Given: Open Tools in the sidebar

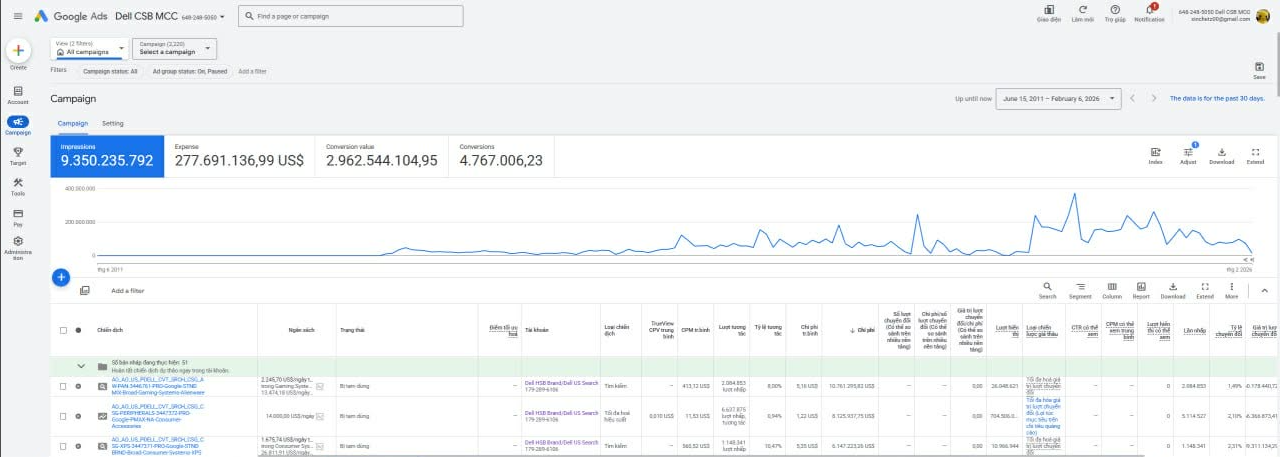Looking at the screenshot, I should (18, 186).
